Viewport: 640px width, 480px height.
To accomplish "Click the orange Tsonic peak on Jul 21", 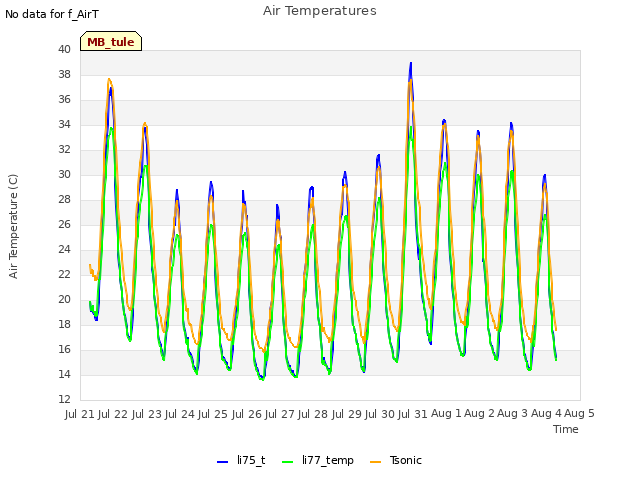I will (109, 79).
